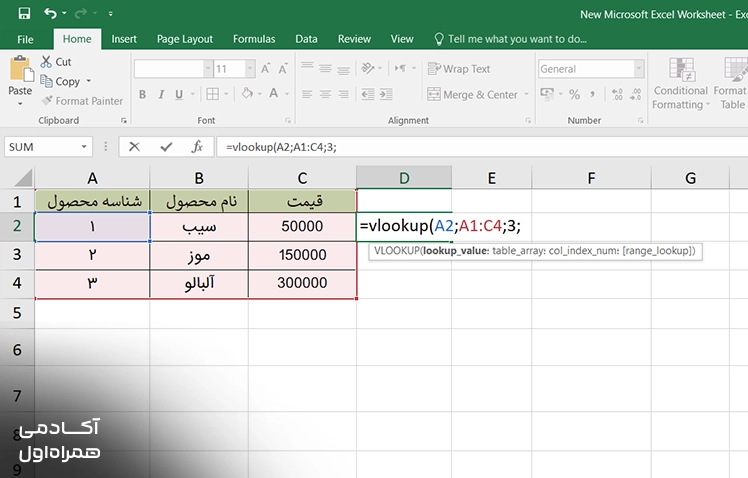Screen dimensions: 748x478
Task: Click Middle Align icon
Action: click(325, 69)
